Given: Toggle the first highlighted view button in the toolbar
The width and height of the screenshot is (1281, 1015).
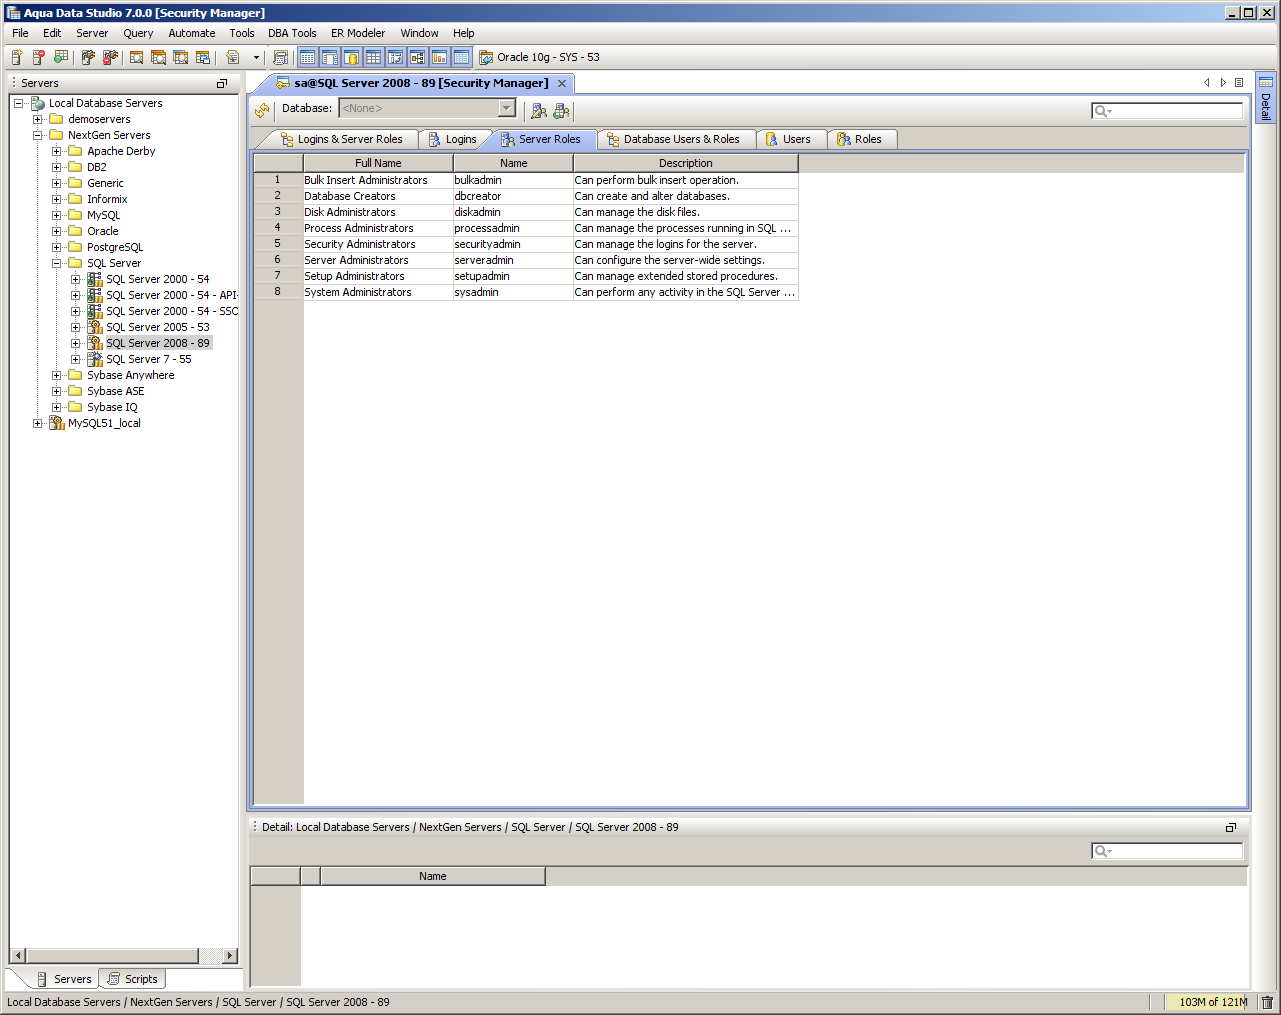Looking at the screenshot, I should pyautogui.click(x=307, y=57).
